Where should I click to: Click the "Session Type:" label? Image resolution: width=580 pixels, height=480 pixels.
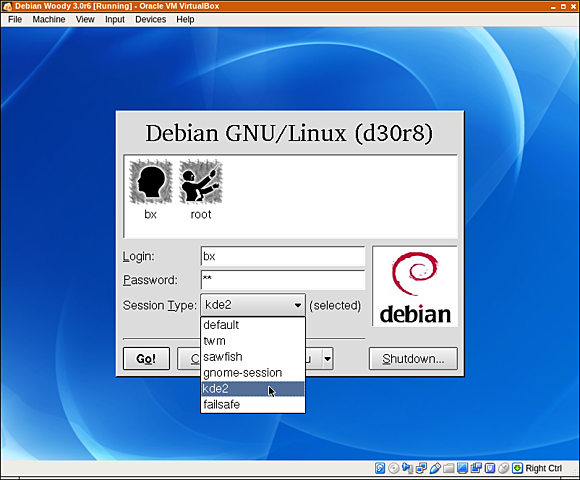coord(160,305)
